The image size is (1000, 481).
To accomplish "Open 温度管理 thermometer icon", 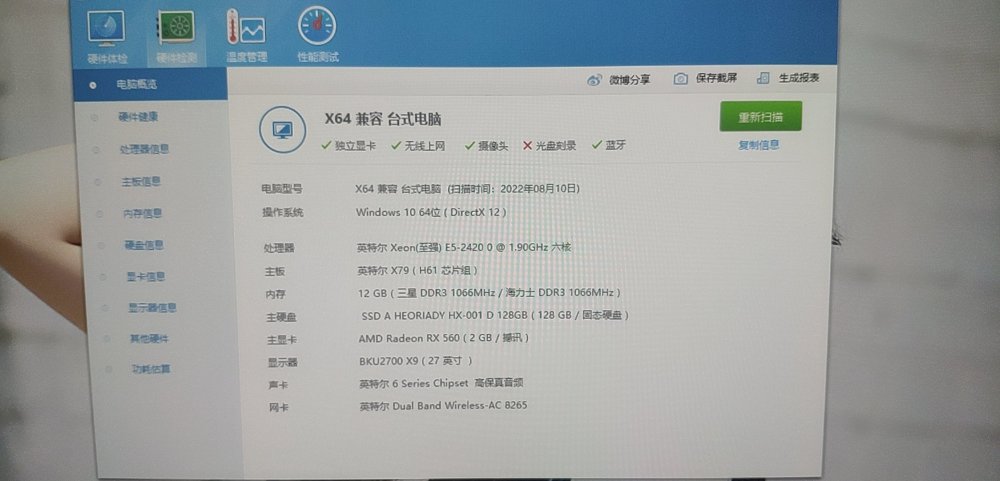I will point(246,27).
